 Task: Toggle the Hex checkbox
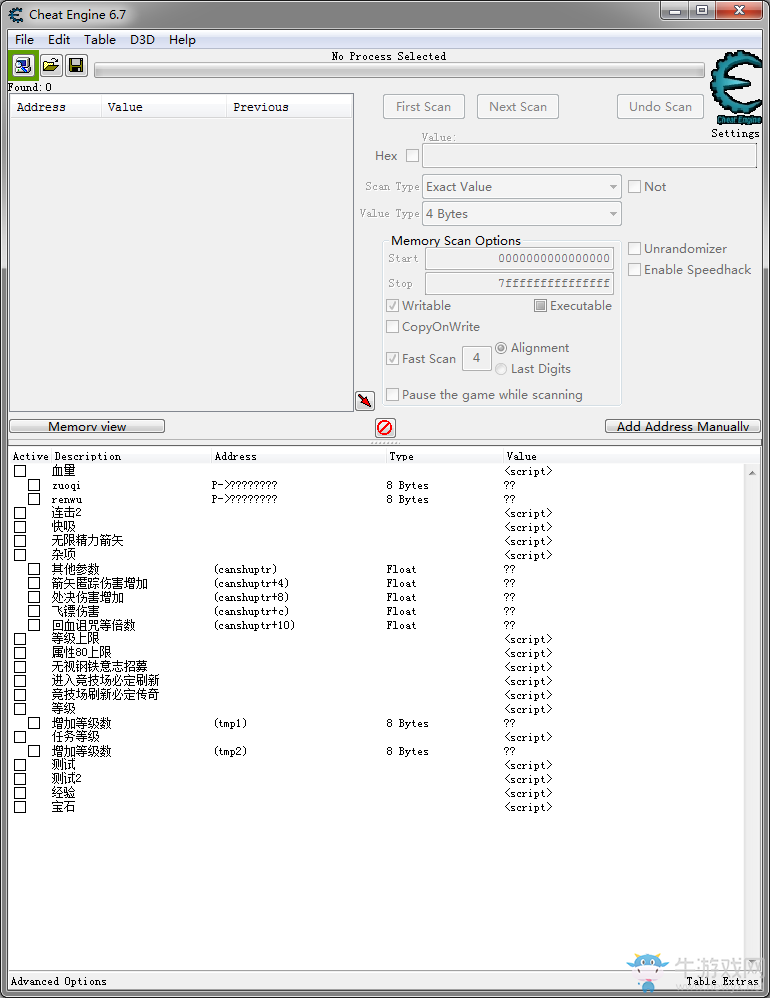[412, 155]
